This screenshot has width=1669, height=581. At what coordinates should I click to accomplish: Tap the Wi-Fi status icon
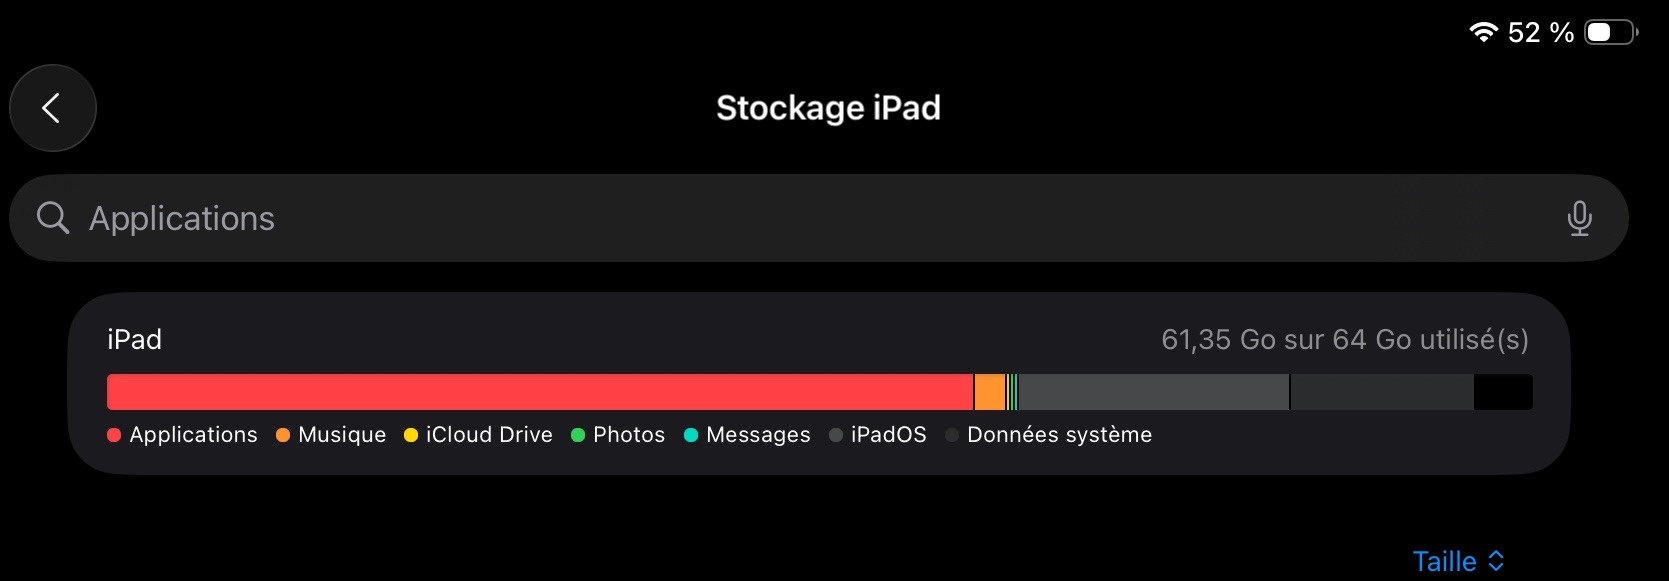point(1482,32)
